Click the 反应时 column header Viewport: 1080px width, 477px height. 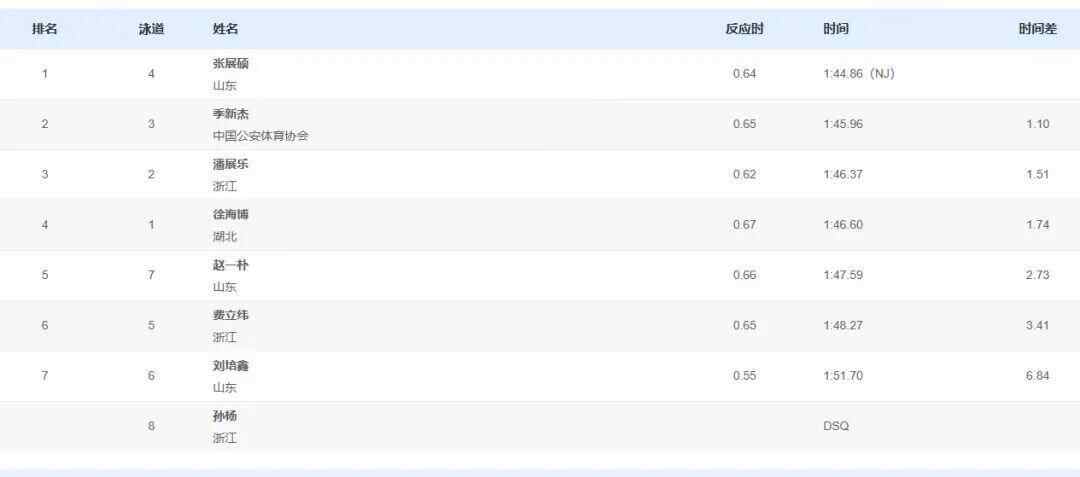tap(744, 29)
